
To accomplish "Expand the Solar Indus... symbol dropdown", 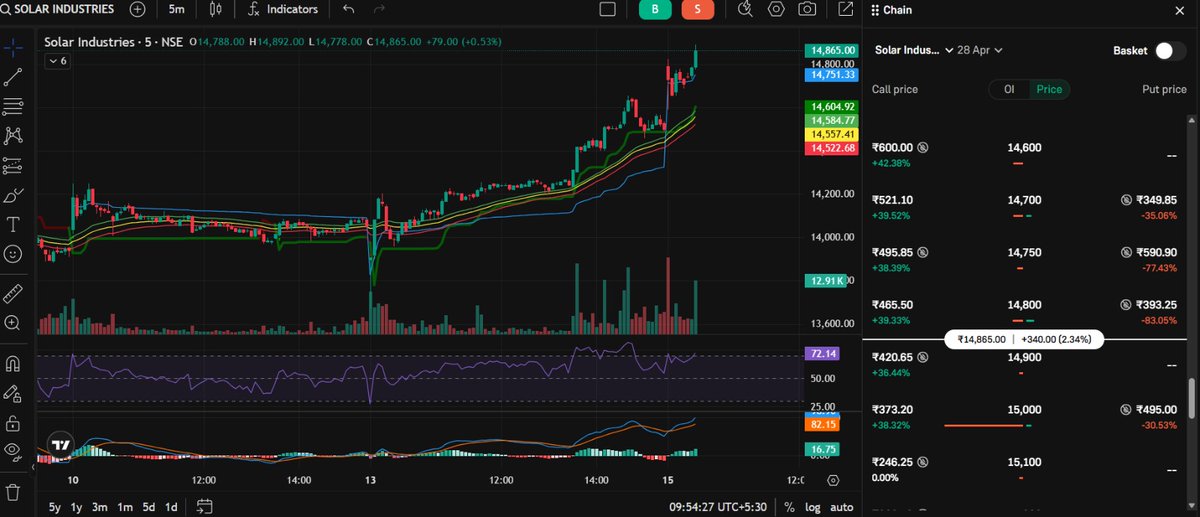I will click(914, 49).
